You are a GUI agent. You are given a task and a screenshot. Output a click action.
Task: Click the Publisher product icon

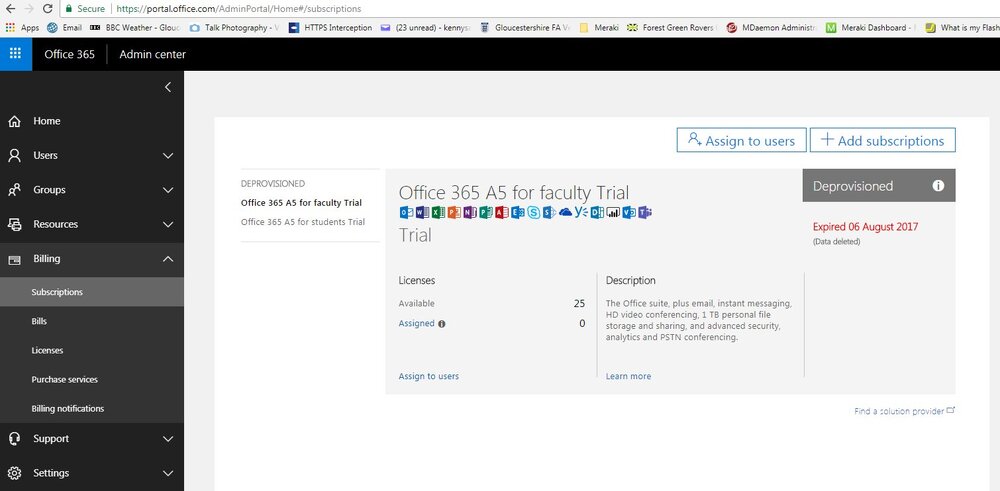tap(486, 212)
